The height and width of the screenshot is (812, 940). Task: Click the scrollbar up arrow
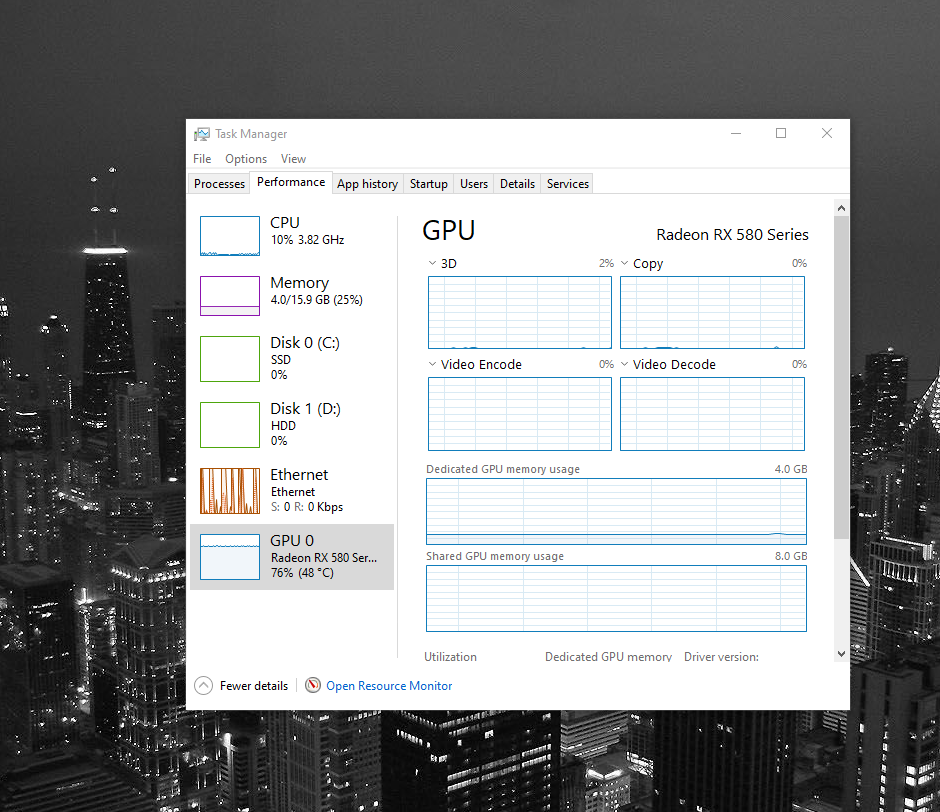click(841, 208)
